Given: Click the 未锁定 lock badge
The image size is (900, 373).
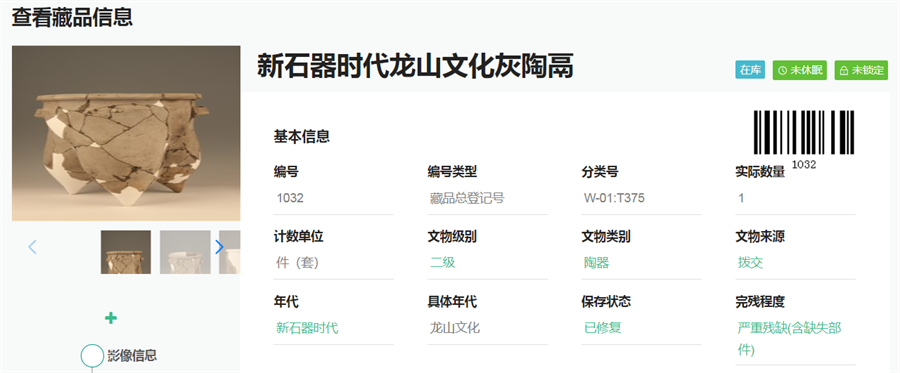Looking at the screenshot, I should [861, 70].
